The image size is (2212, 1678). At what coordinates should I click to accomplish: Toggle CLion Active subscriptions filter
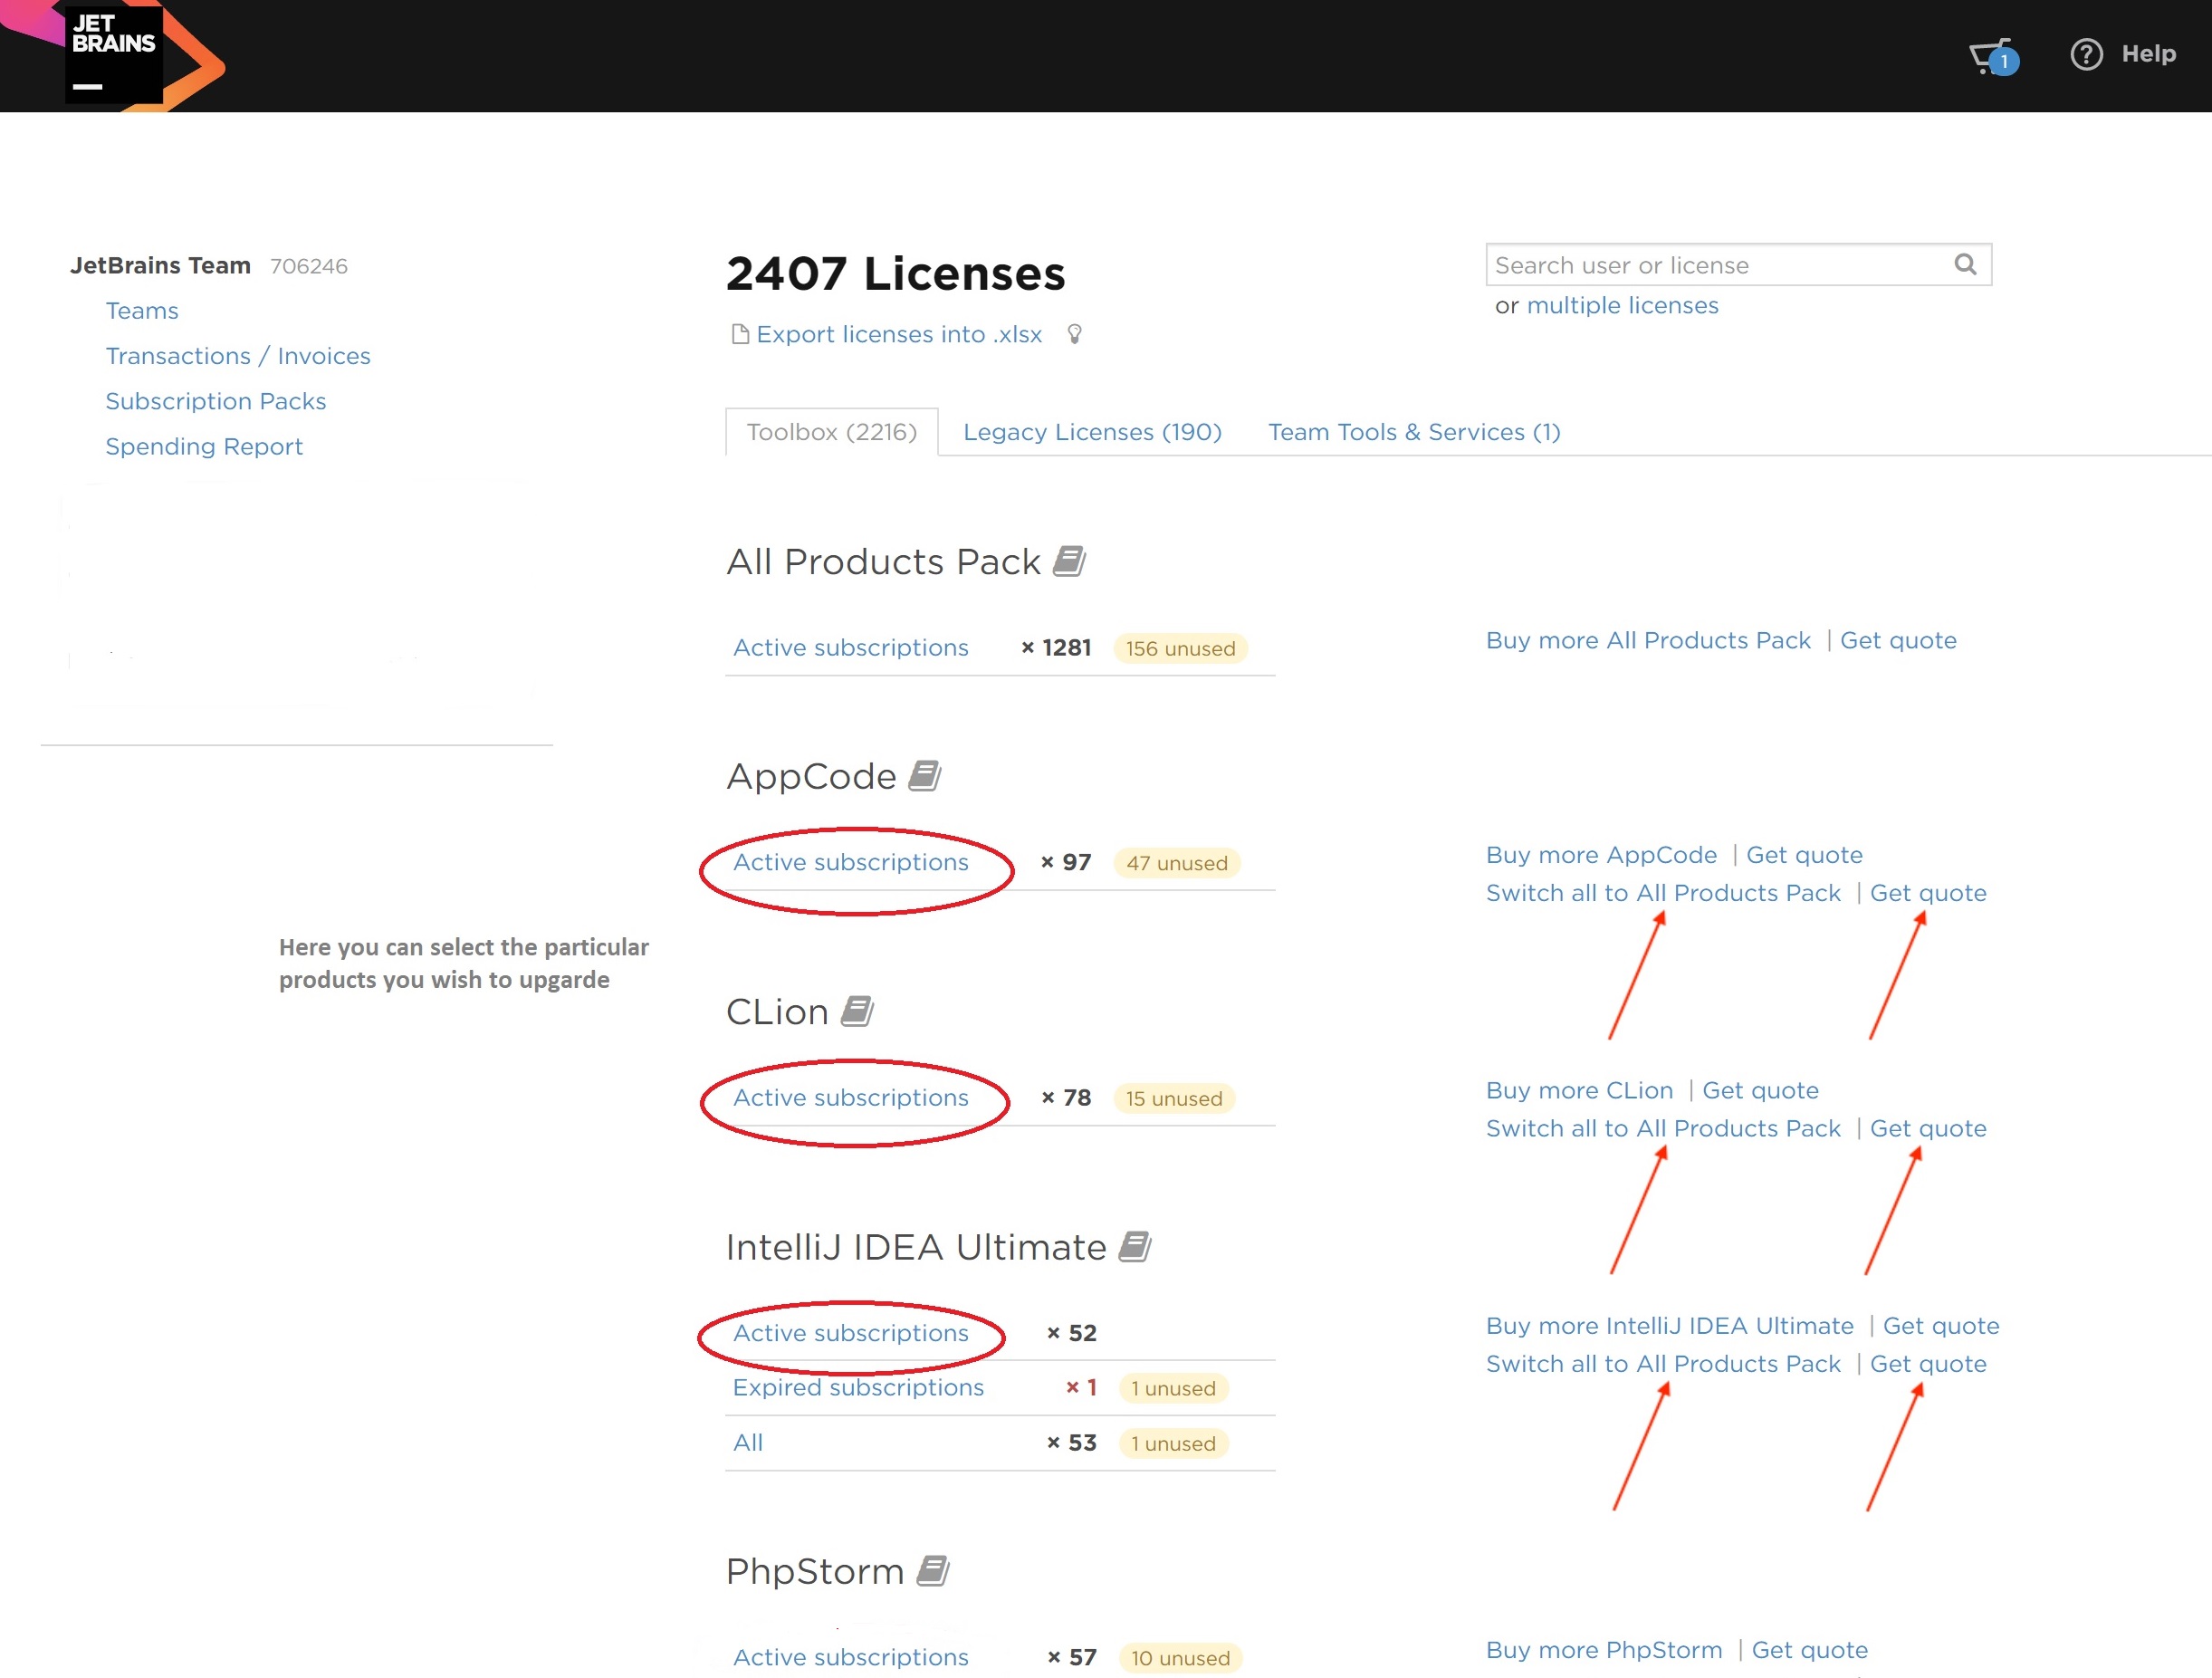(x=851, y=1097)
